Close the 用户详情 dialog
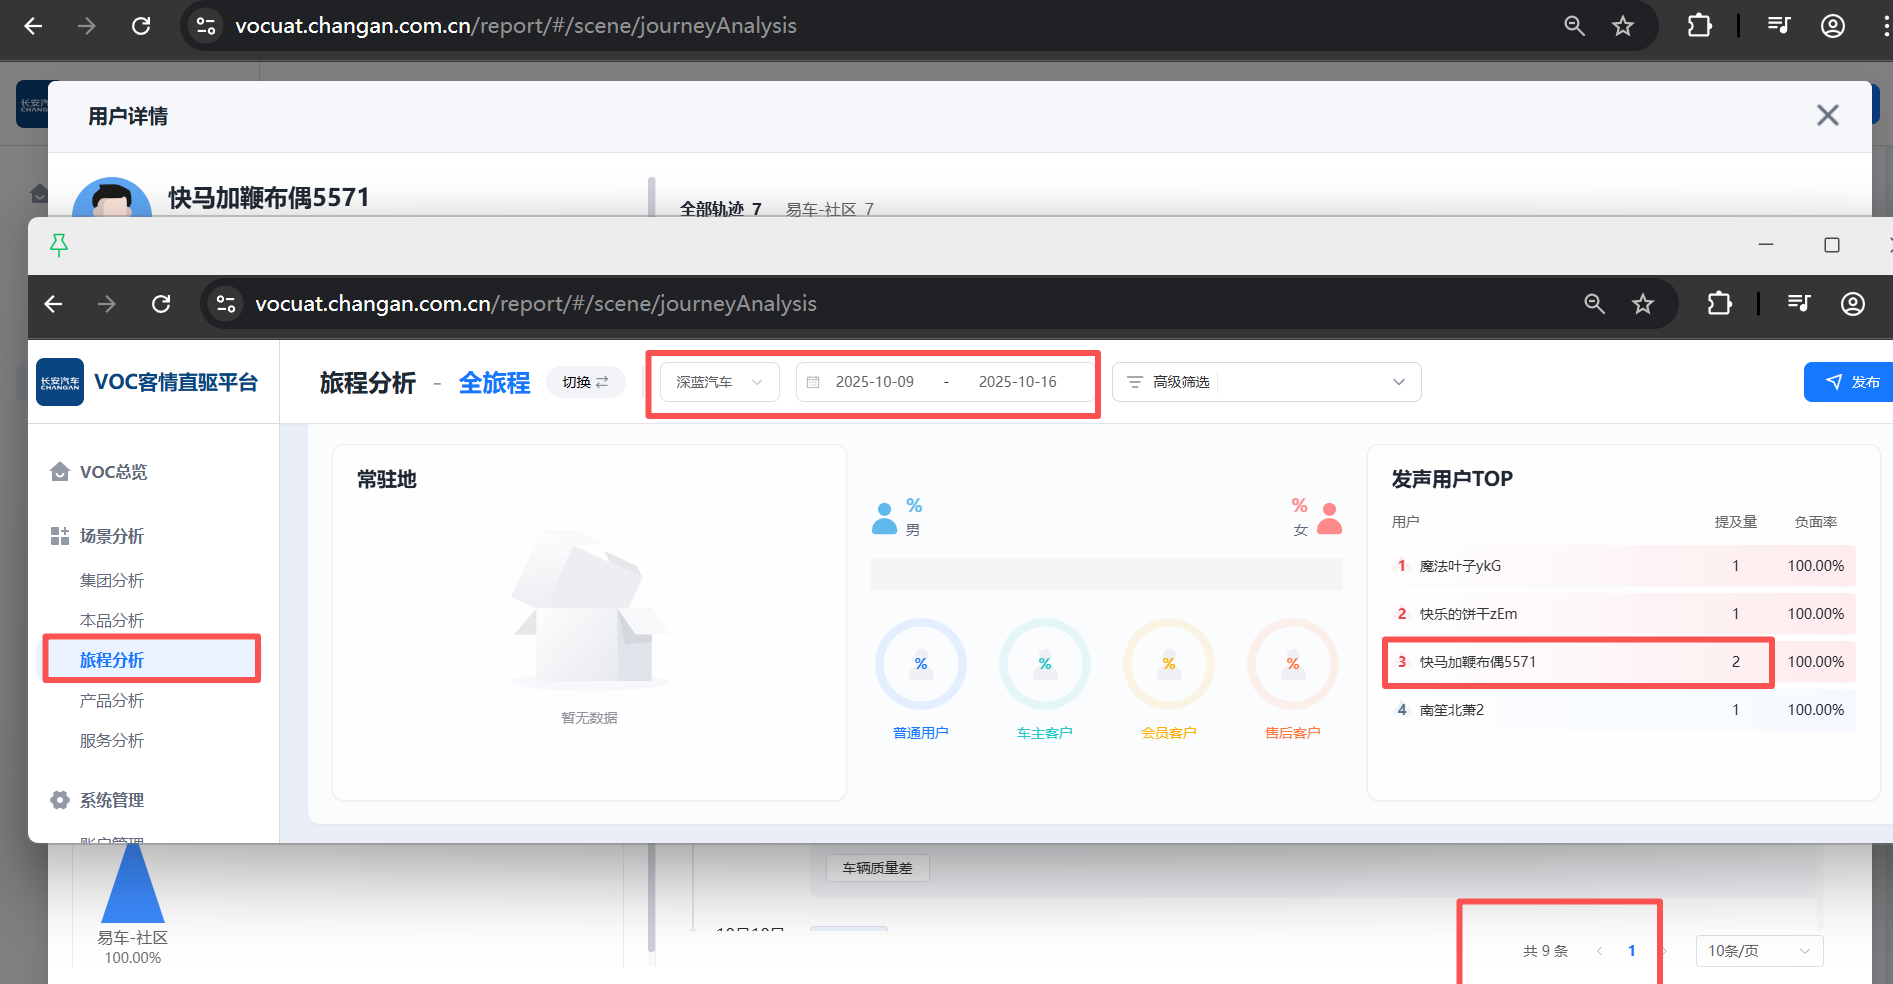 tap(1827, 116)
